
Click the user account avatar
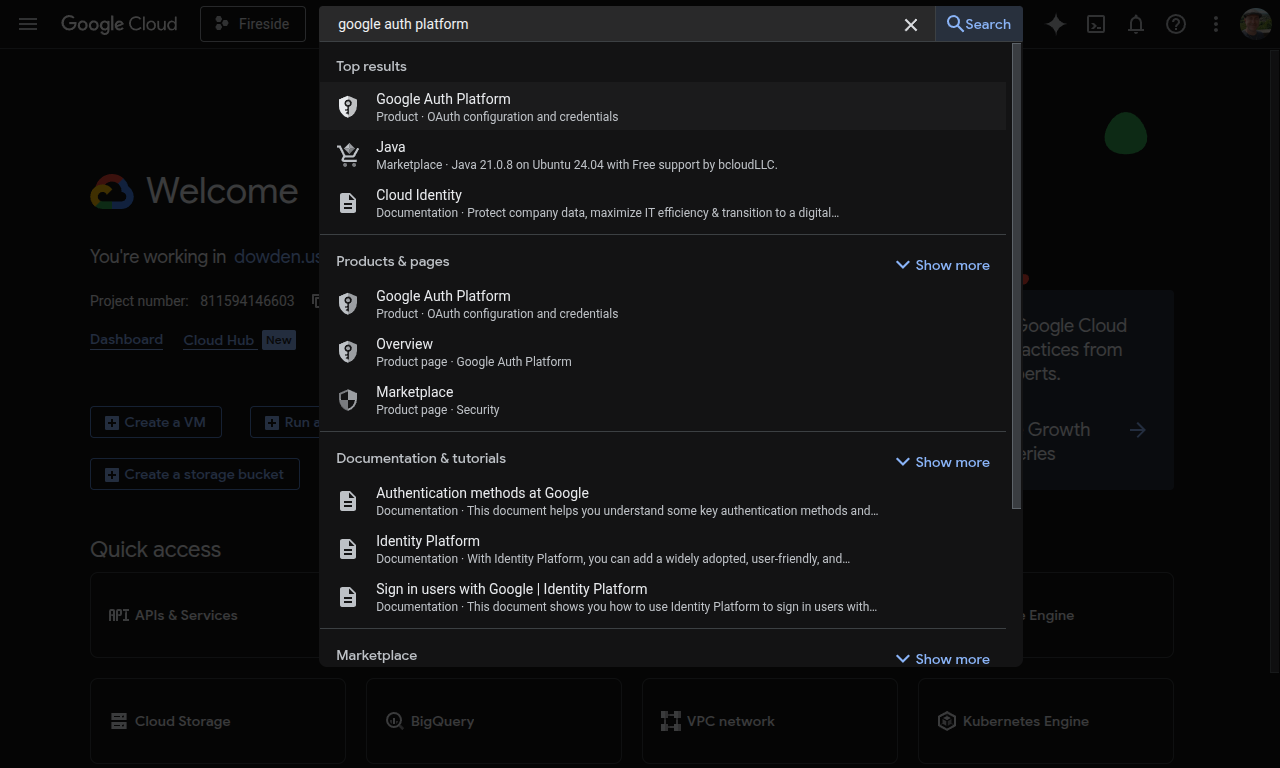coord(1255,24)
